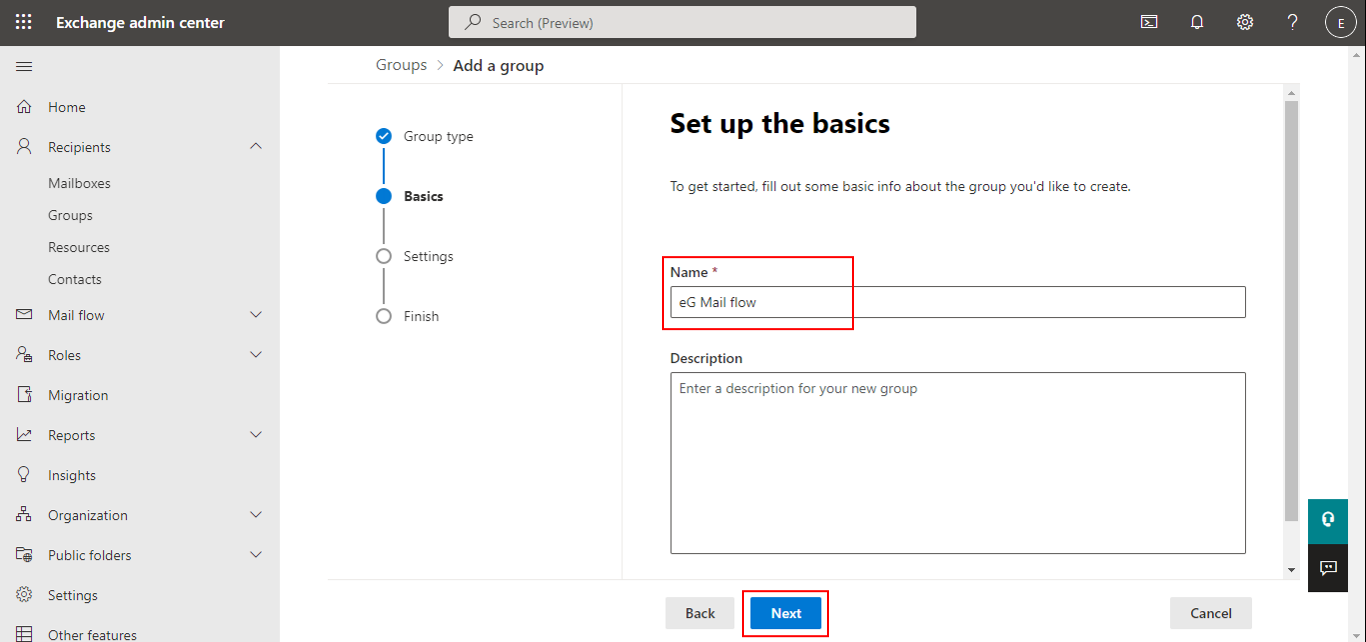Open the teal help headset widget
Viewport: 1366px width, 642px height.
pos(1328,519)
